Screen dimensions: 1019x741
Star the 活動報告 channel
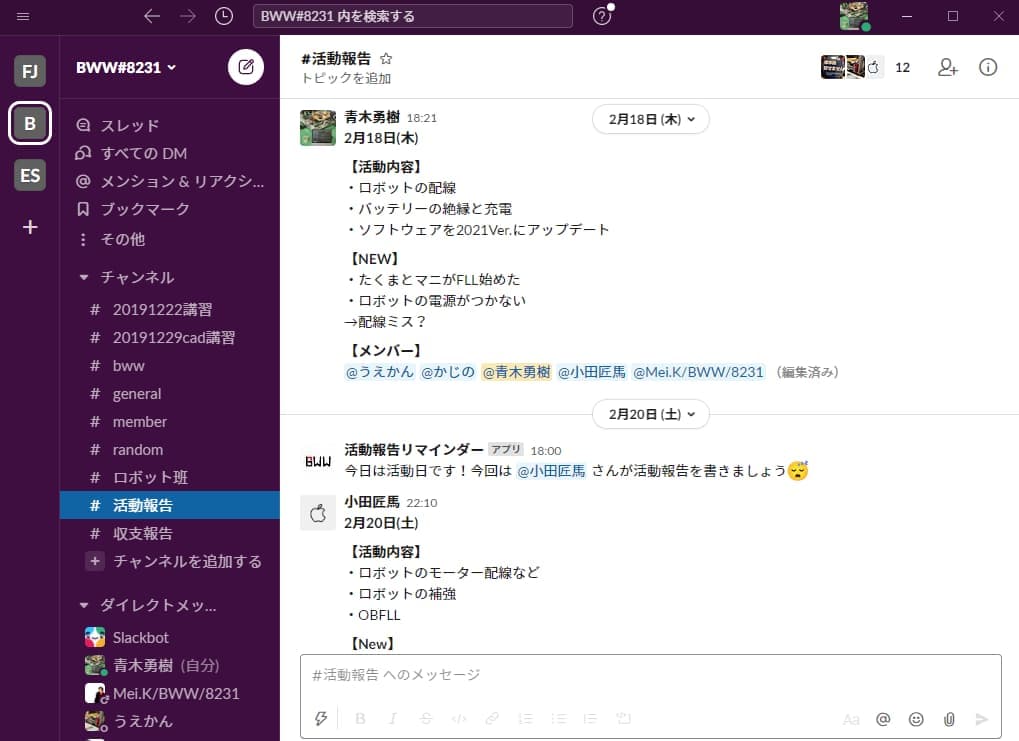pos(386,58)
